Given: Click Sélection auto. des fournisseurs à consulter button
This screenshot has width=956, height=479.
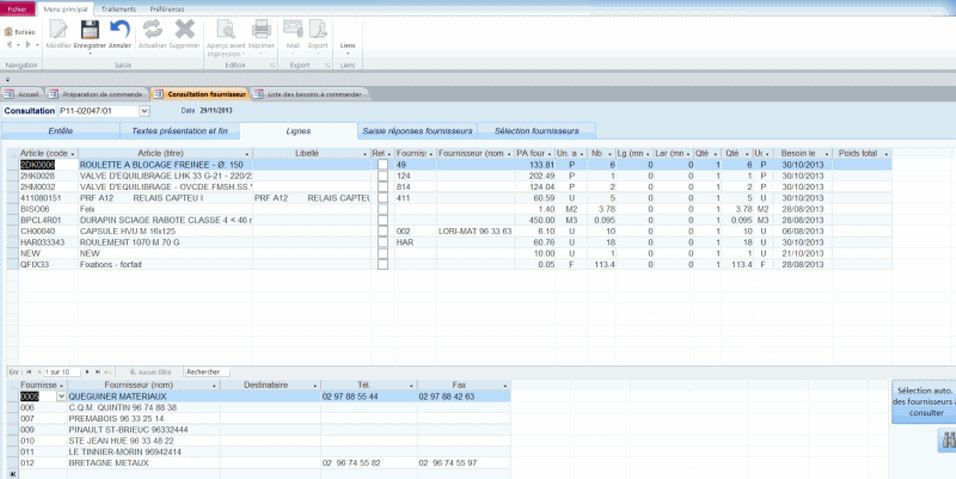Looking at the screenshot, I should (924, 402).
